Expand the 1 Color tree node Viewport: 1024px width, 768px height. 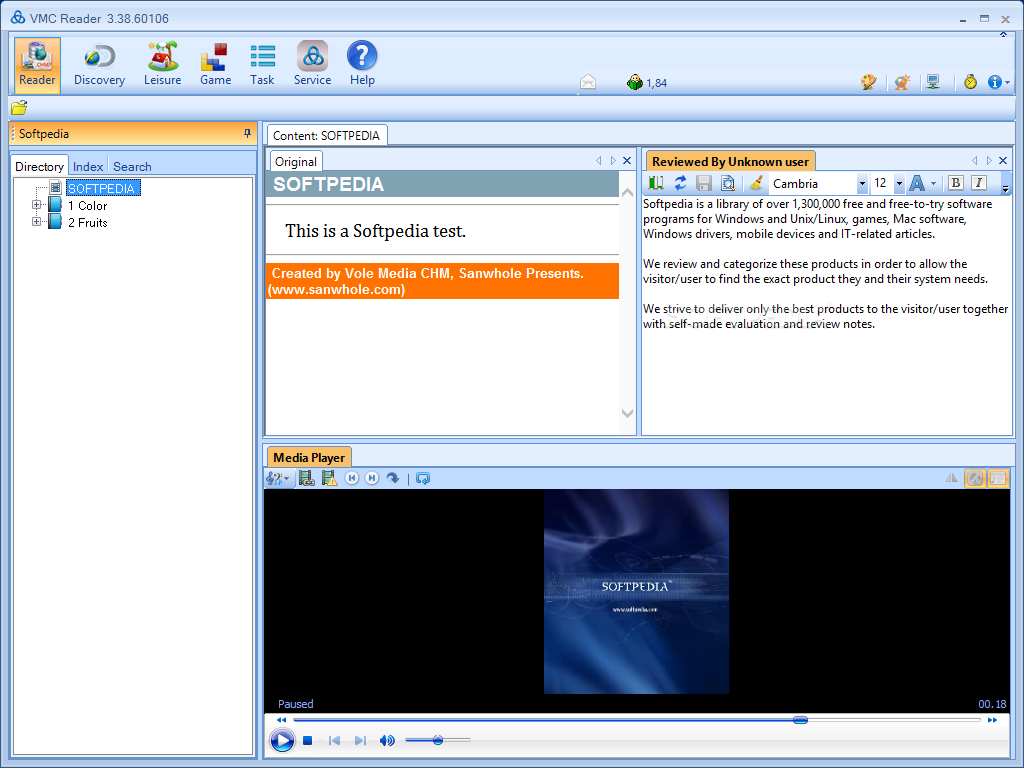[x=37, y=205]
